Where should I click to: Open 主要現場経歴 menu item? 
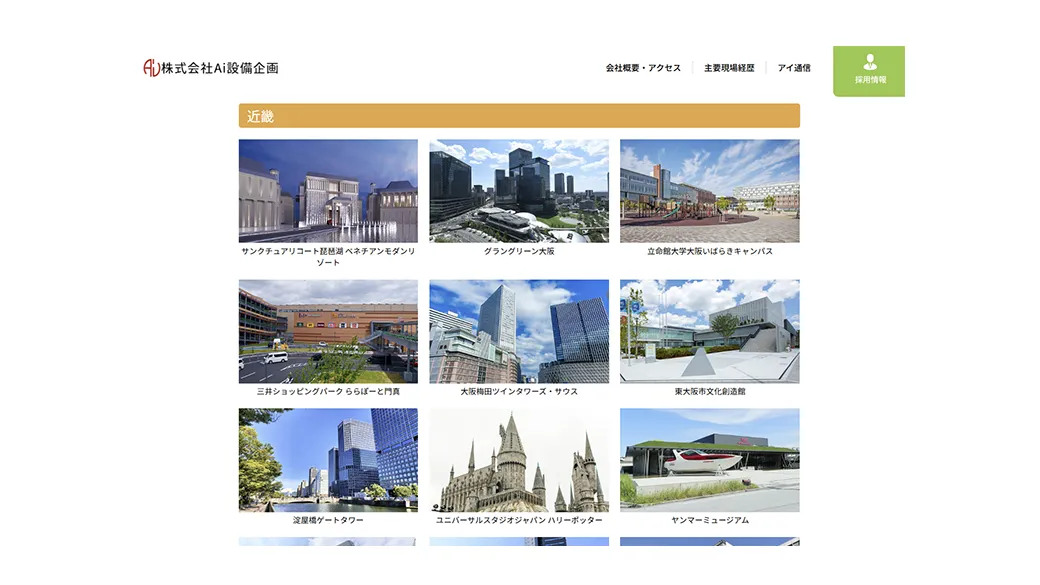(729, 68)
